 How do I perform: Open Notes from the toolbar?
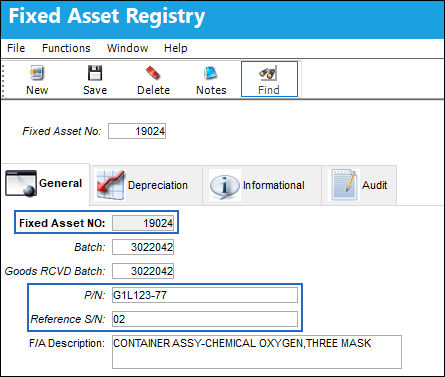(211, 79)
